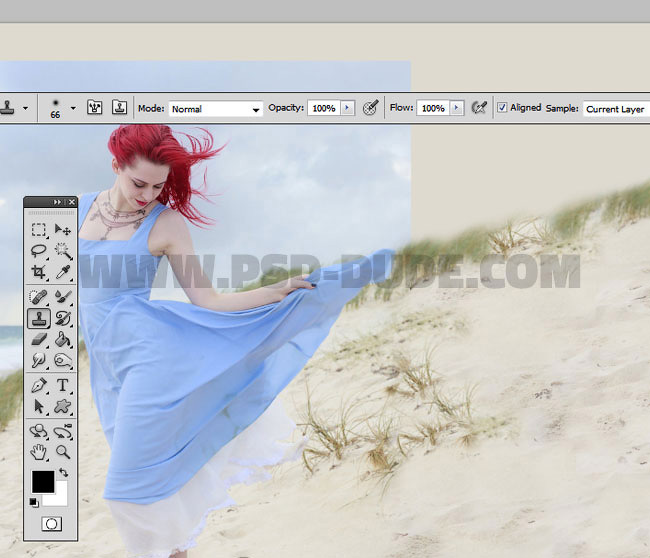This screenshot has width=650, height=558.
Task: Open the Opacity slider arrow
Action: 347,108
